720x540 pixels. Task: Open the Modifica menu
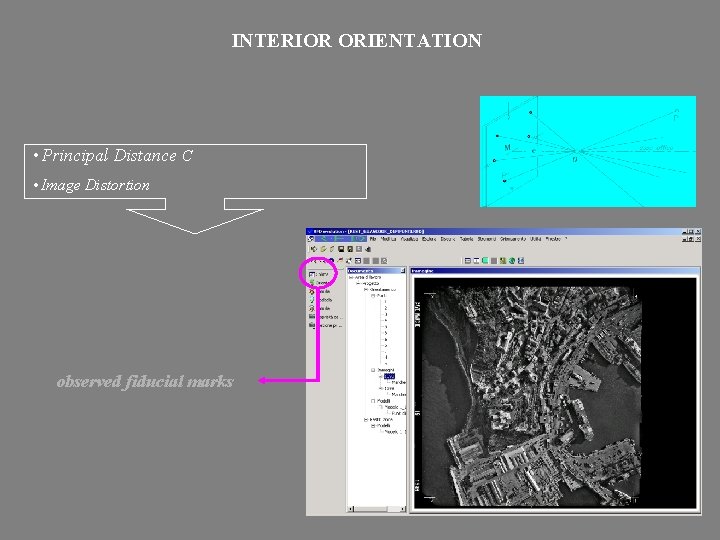(388, 239)
